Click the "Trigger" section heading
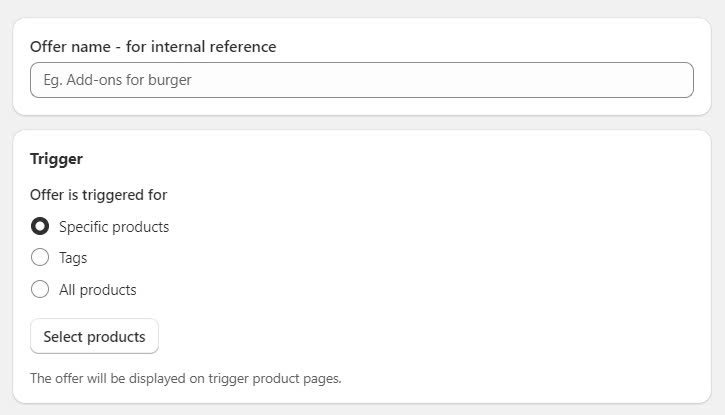This screenshot has height=415, width=725. [x=56, y=159]
